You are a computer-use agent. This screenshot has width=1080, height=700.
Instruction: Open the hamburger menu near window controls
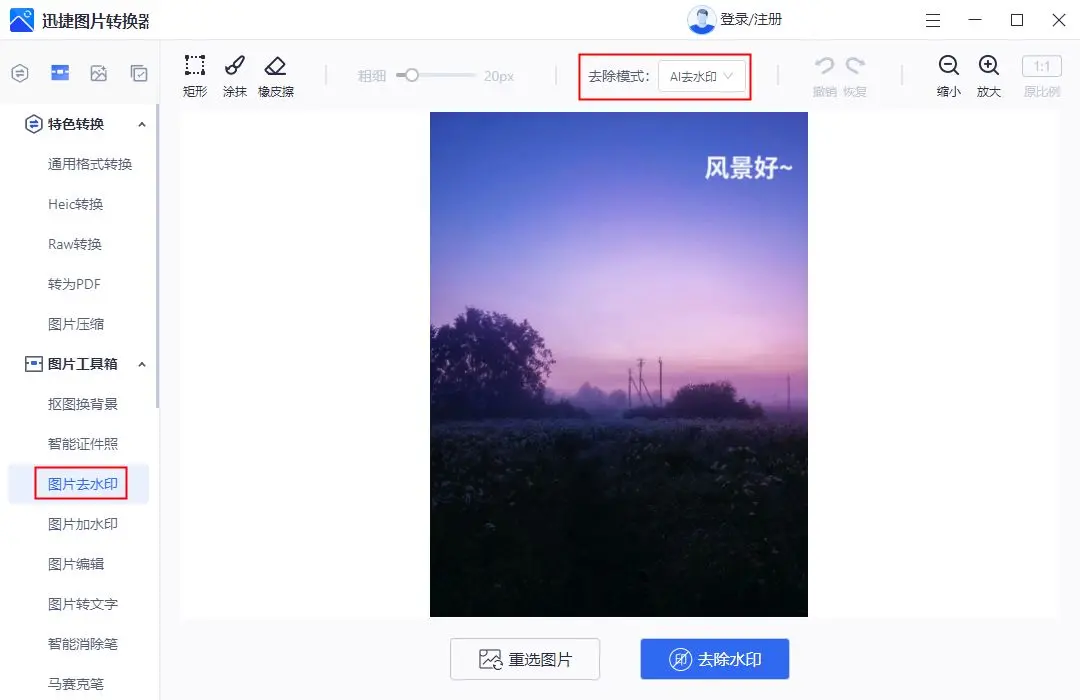tap(933, 20)
